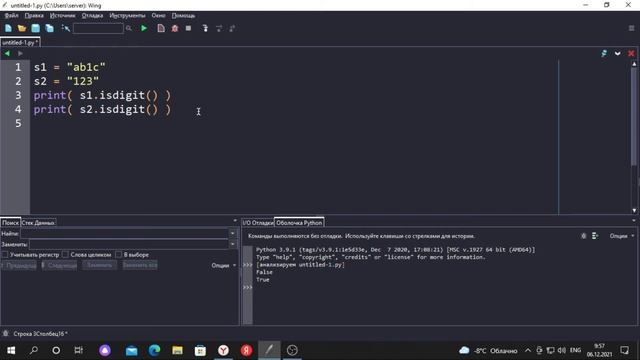This screenshot has height=360, width=640.
Task: Click the Заменить button
Action: (x=100, y=265)
